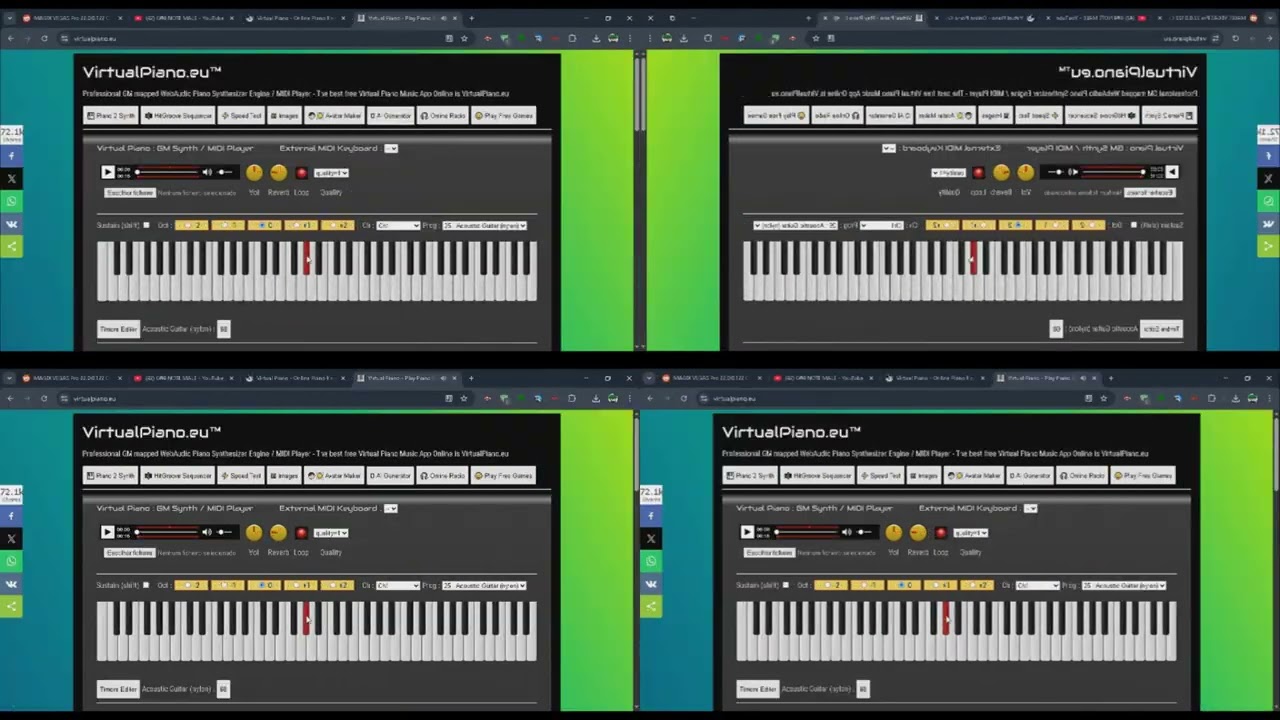Mute speaker icon in bottom-right window player

(847, 532)
